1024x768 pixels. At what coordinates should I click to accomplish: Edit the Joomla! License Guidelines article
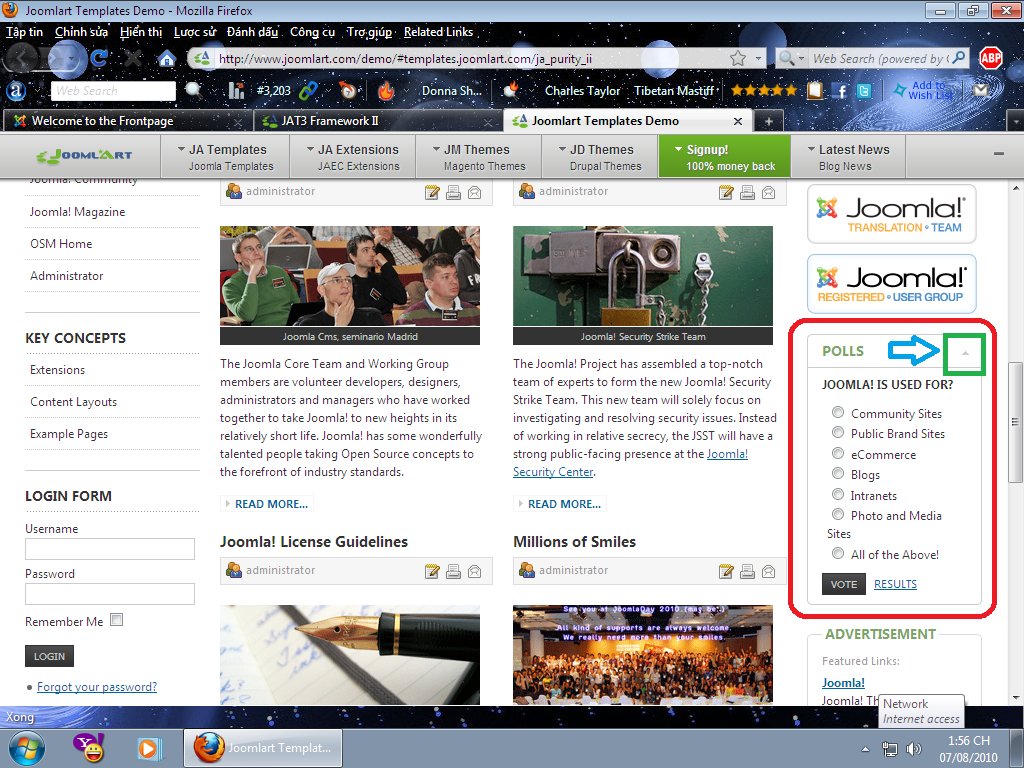[432, 571]
